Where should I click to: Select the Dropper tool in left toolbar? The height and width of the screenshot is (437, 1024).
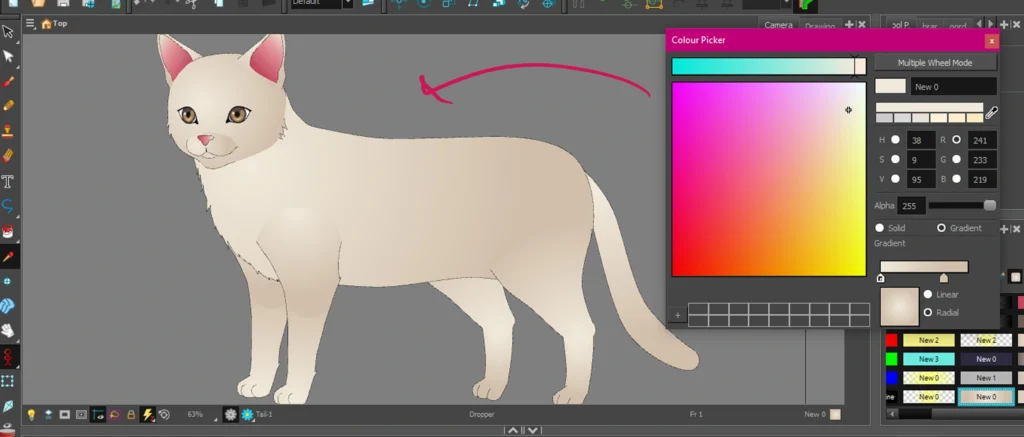[8, 257]
